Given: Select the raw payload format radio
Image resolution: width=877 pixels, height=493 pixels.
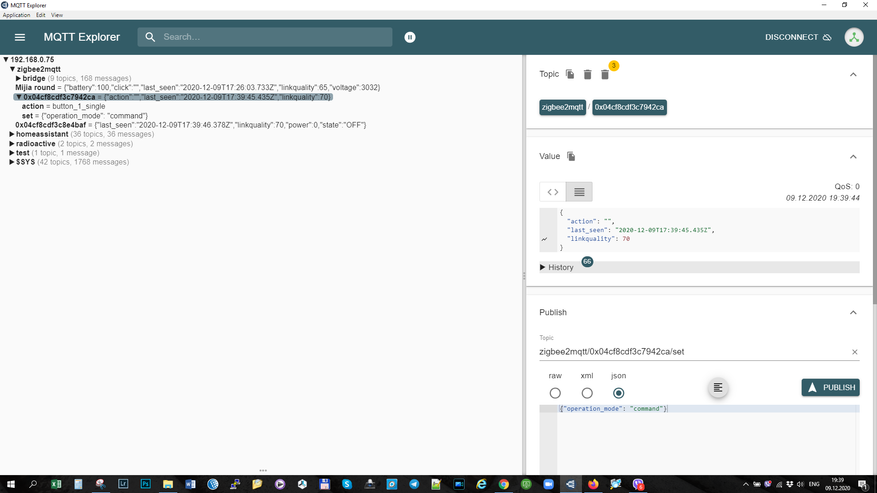Looking at the screenshot, I should point(555,393).
